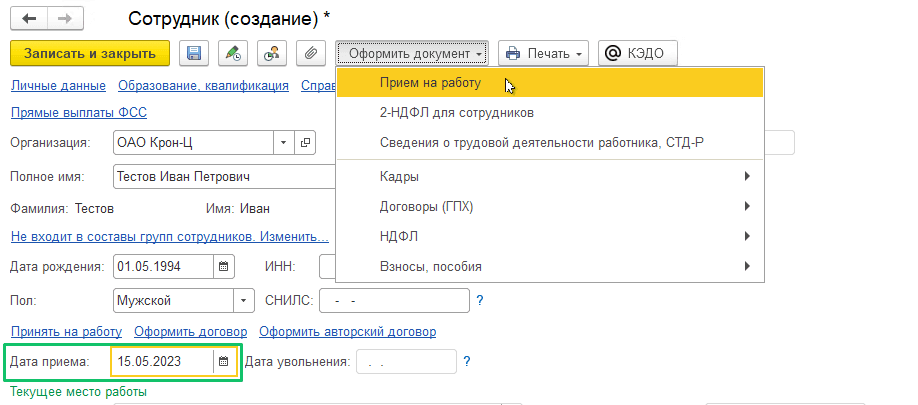Go forward with the right arrow

coord(64,19)
